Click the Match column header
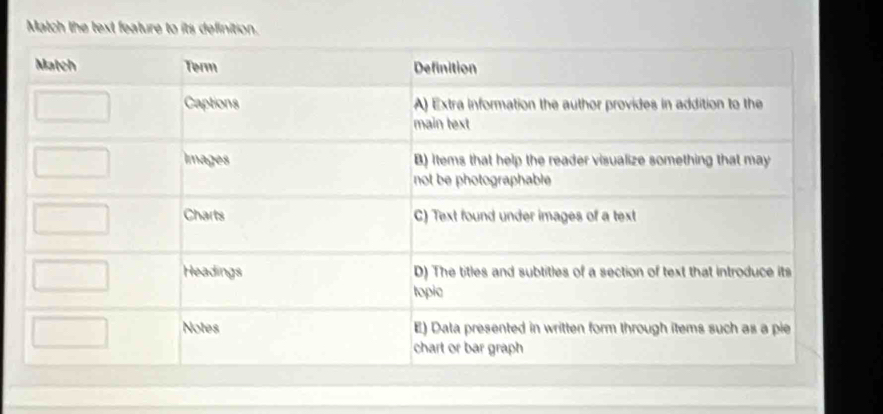The height and width of the screenshot is (414, 883). point(57,64)
